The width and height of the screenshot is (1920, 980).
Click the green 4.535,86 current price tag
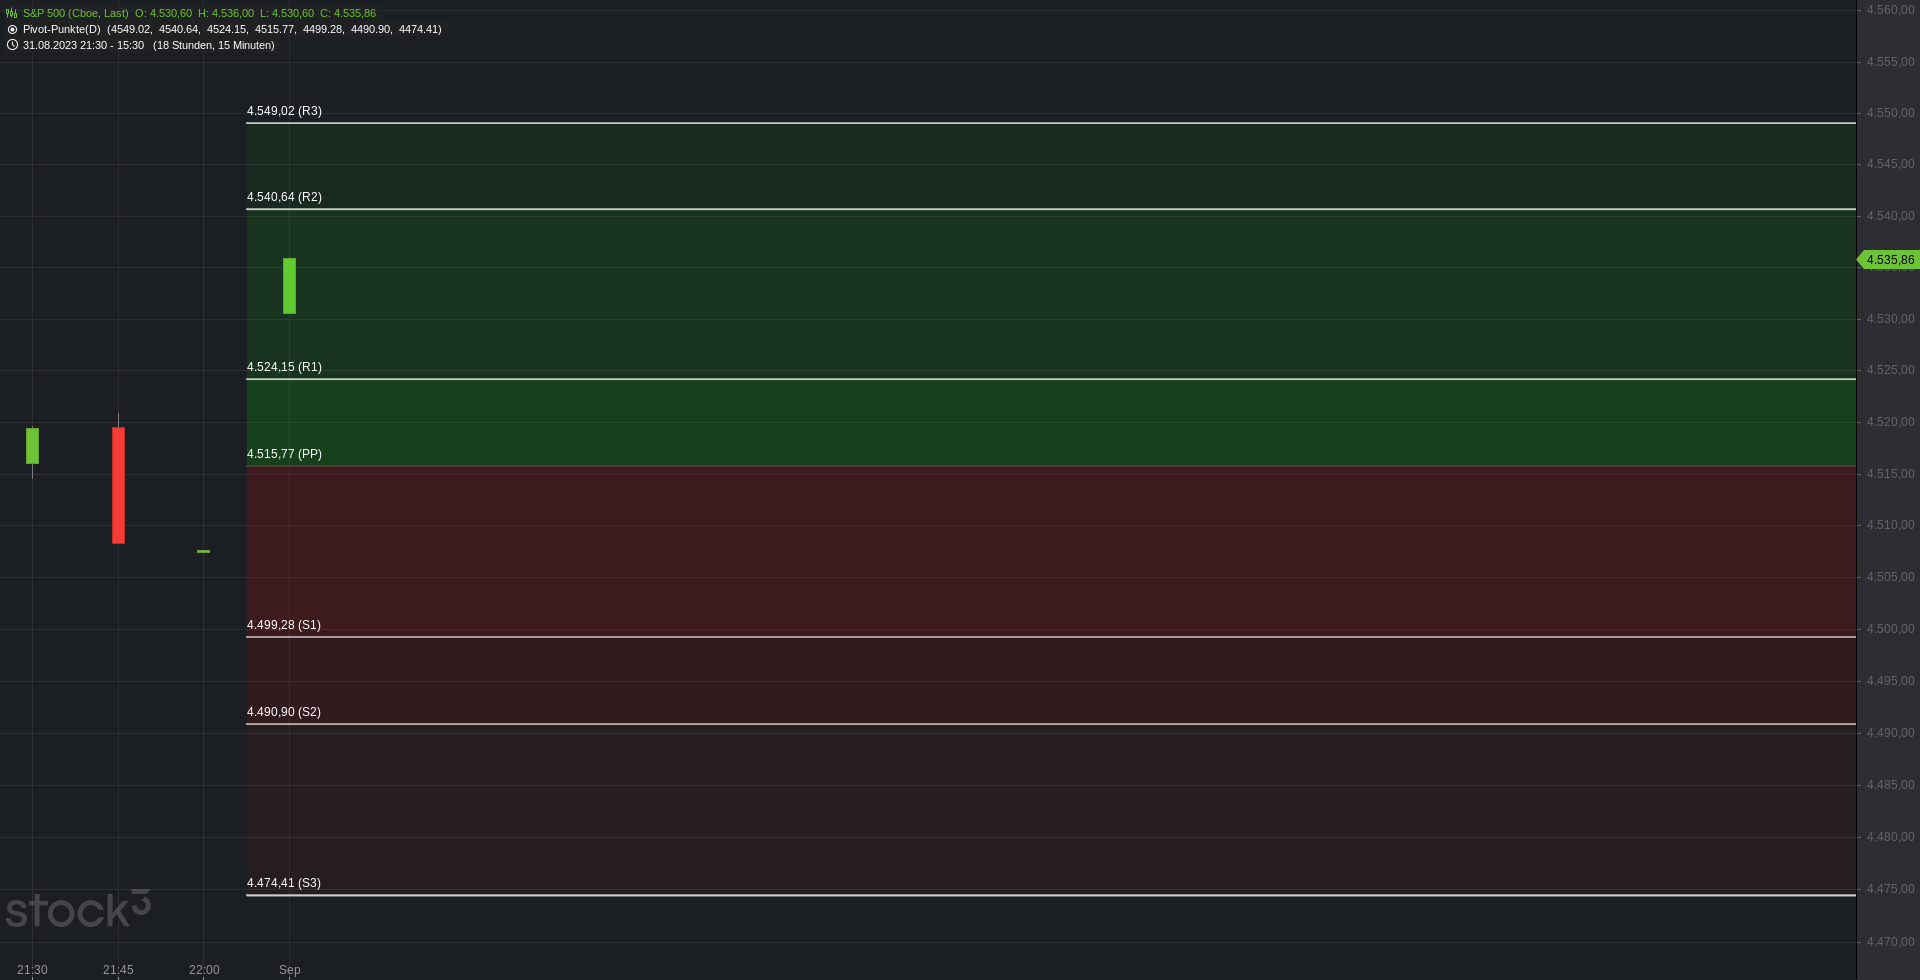pyautogui.click(x=1888, y=260)
